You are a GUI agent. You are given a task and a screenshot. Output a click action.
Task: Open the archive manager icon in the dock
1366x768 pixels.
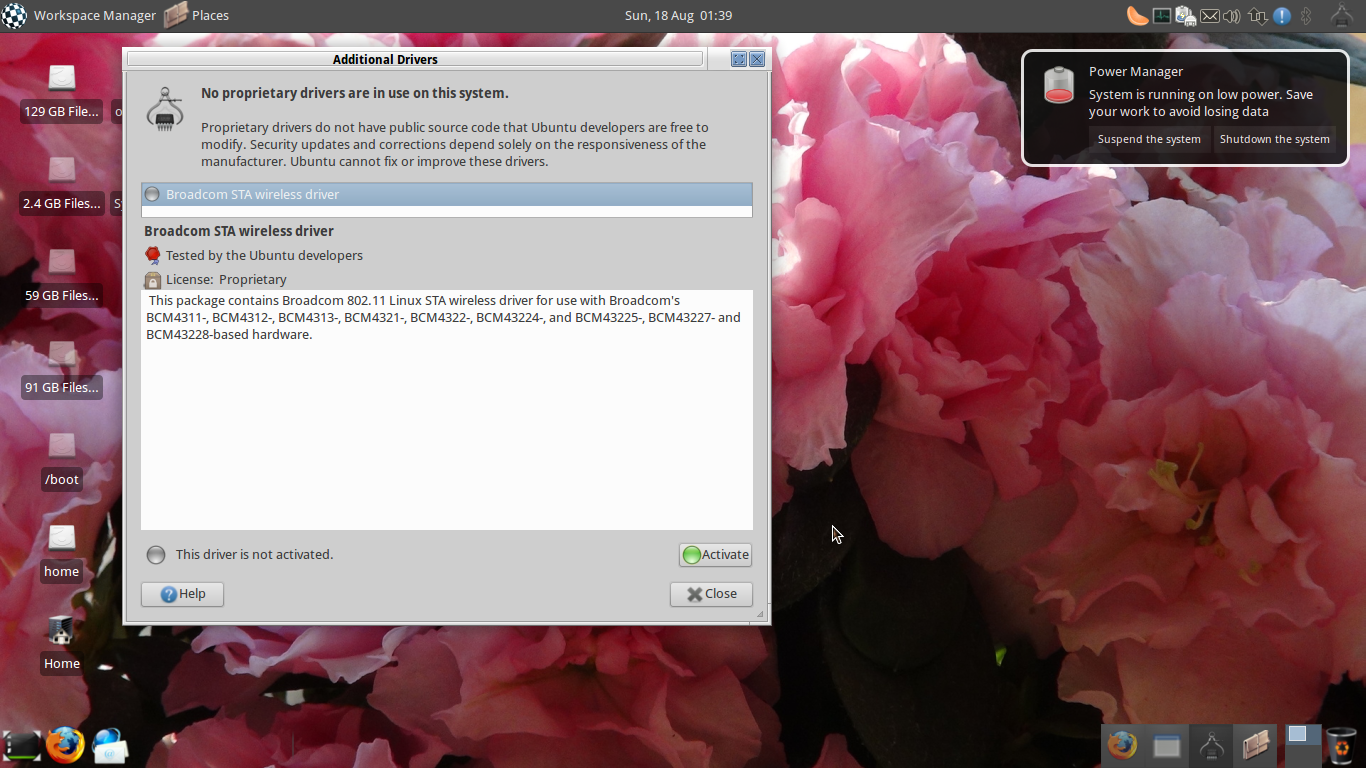pyautogui.click(x=1256, y=744)
